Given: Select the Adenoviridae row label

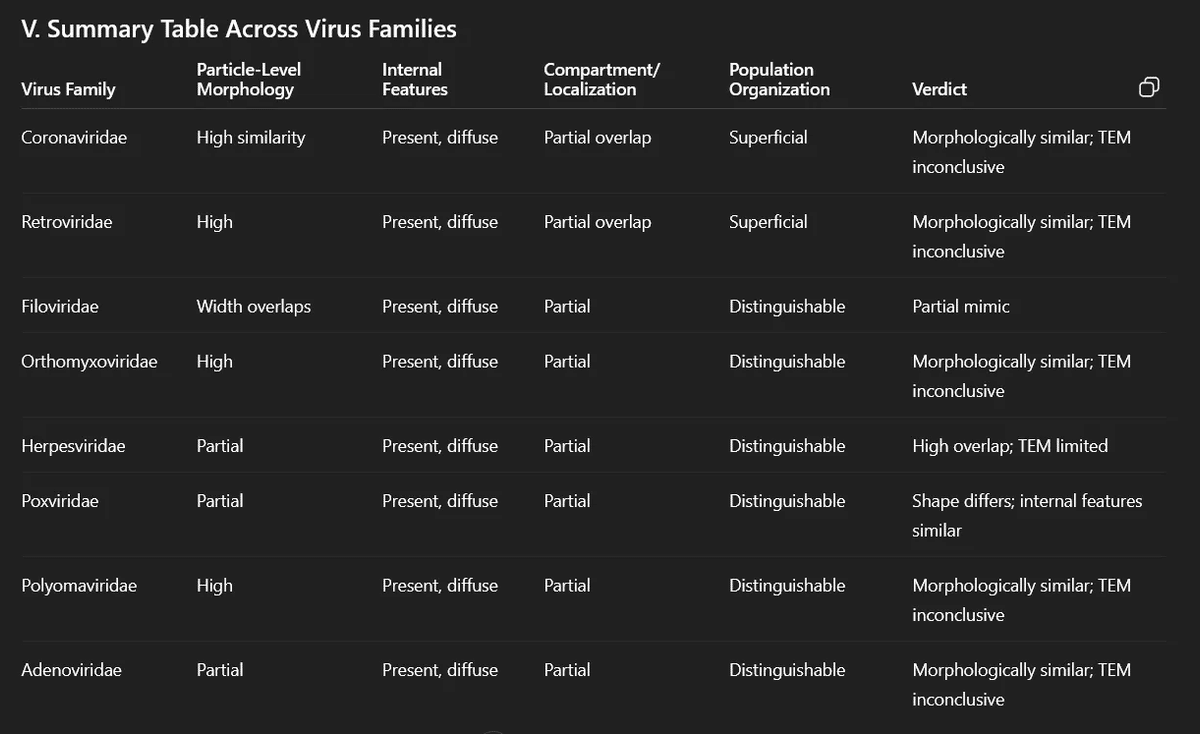Looking at the screenshot, I should pos(71,670).
